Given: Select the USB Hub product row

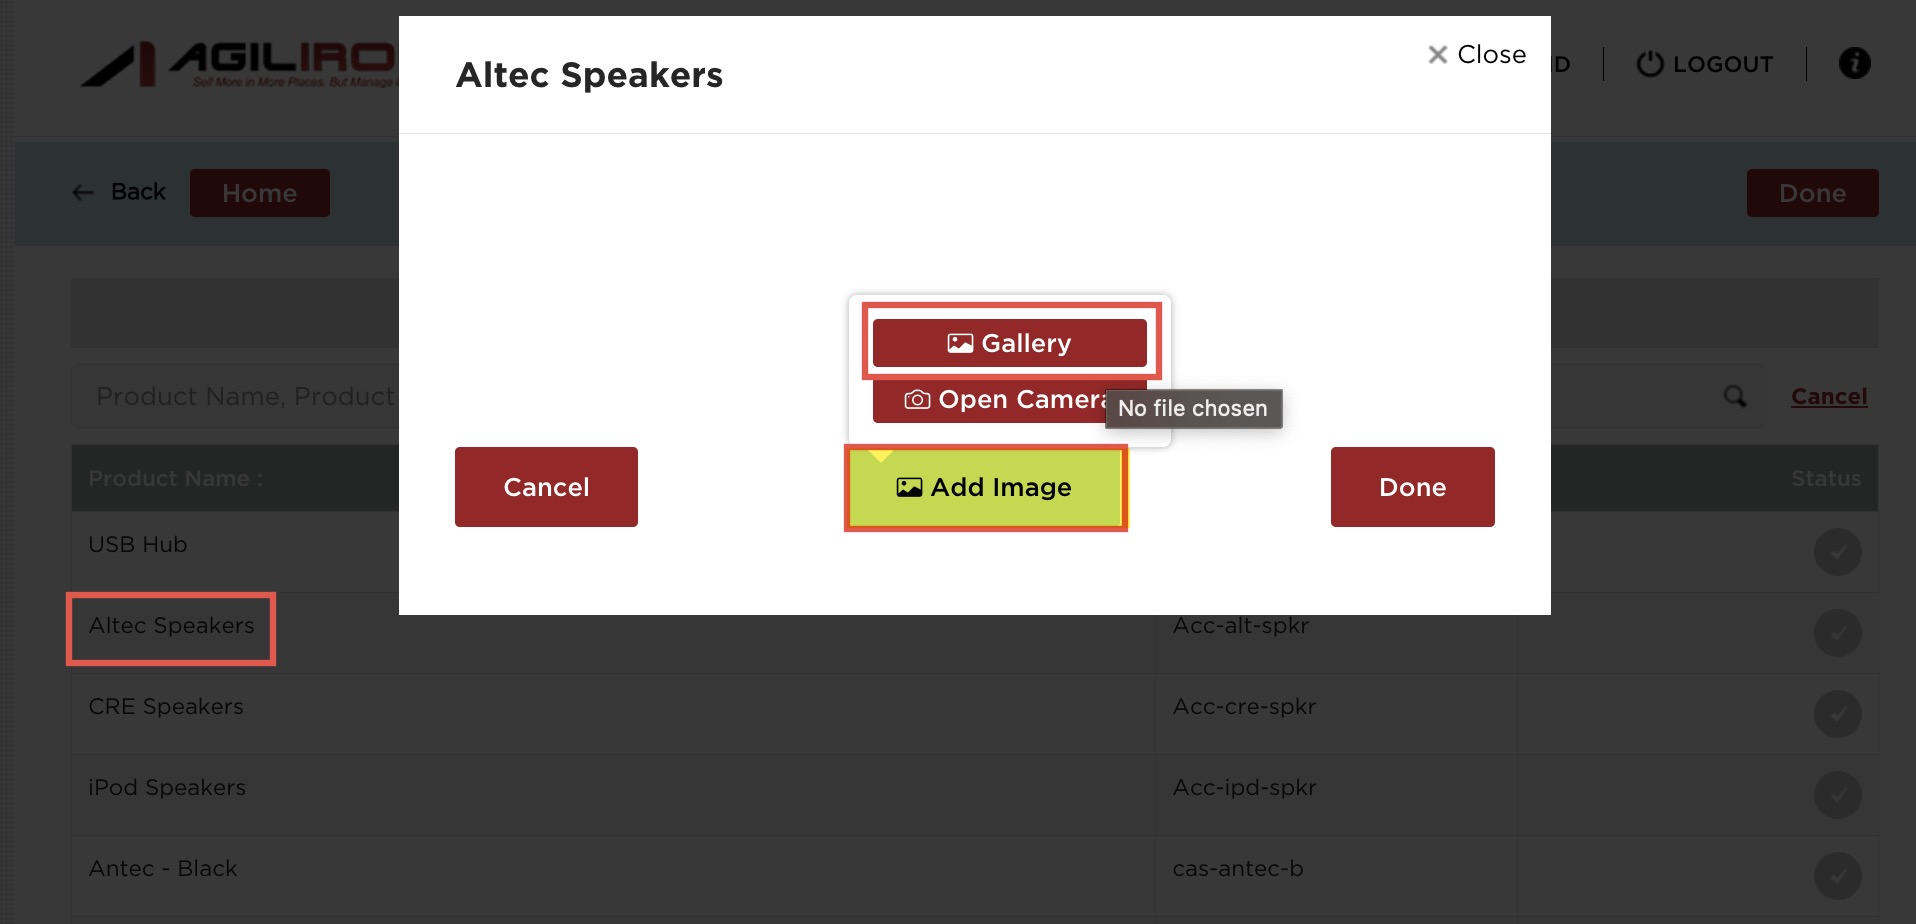Looking at the screenshot, I should 975,552.
